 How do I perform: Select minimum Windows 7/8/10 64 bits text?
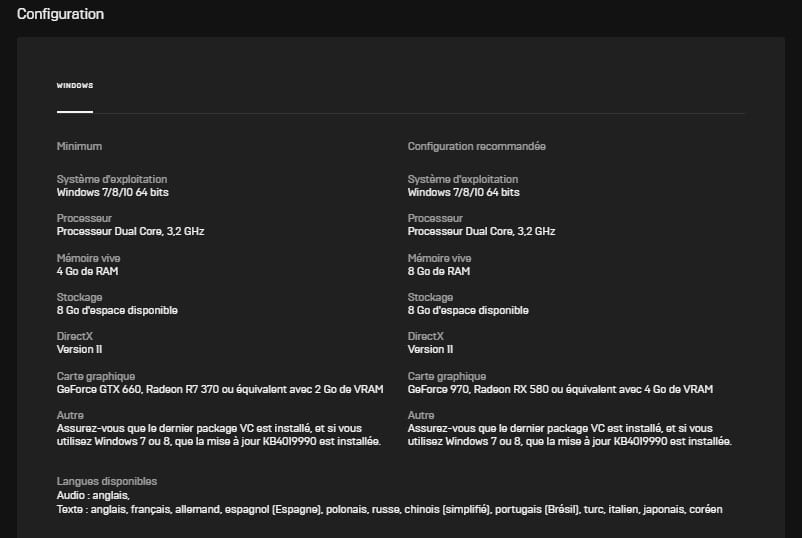[x=113, y=192]
